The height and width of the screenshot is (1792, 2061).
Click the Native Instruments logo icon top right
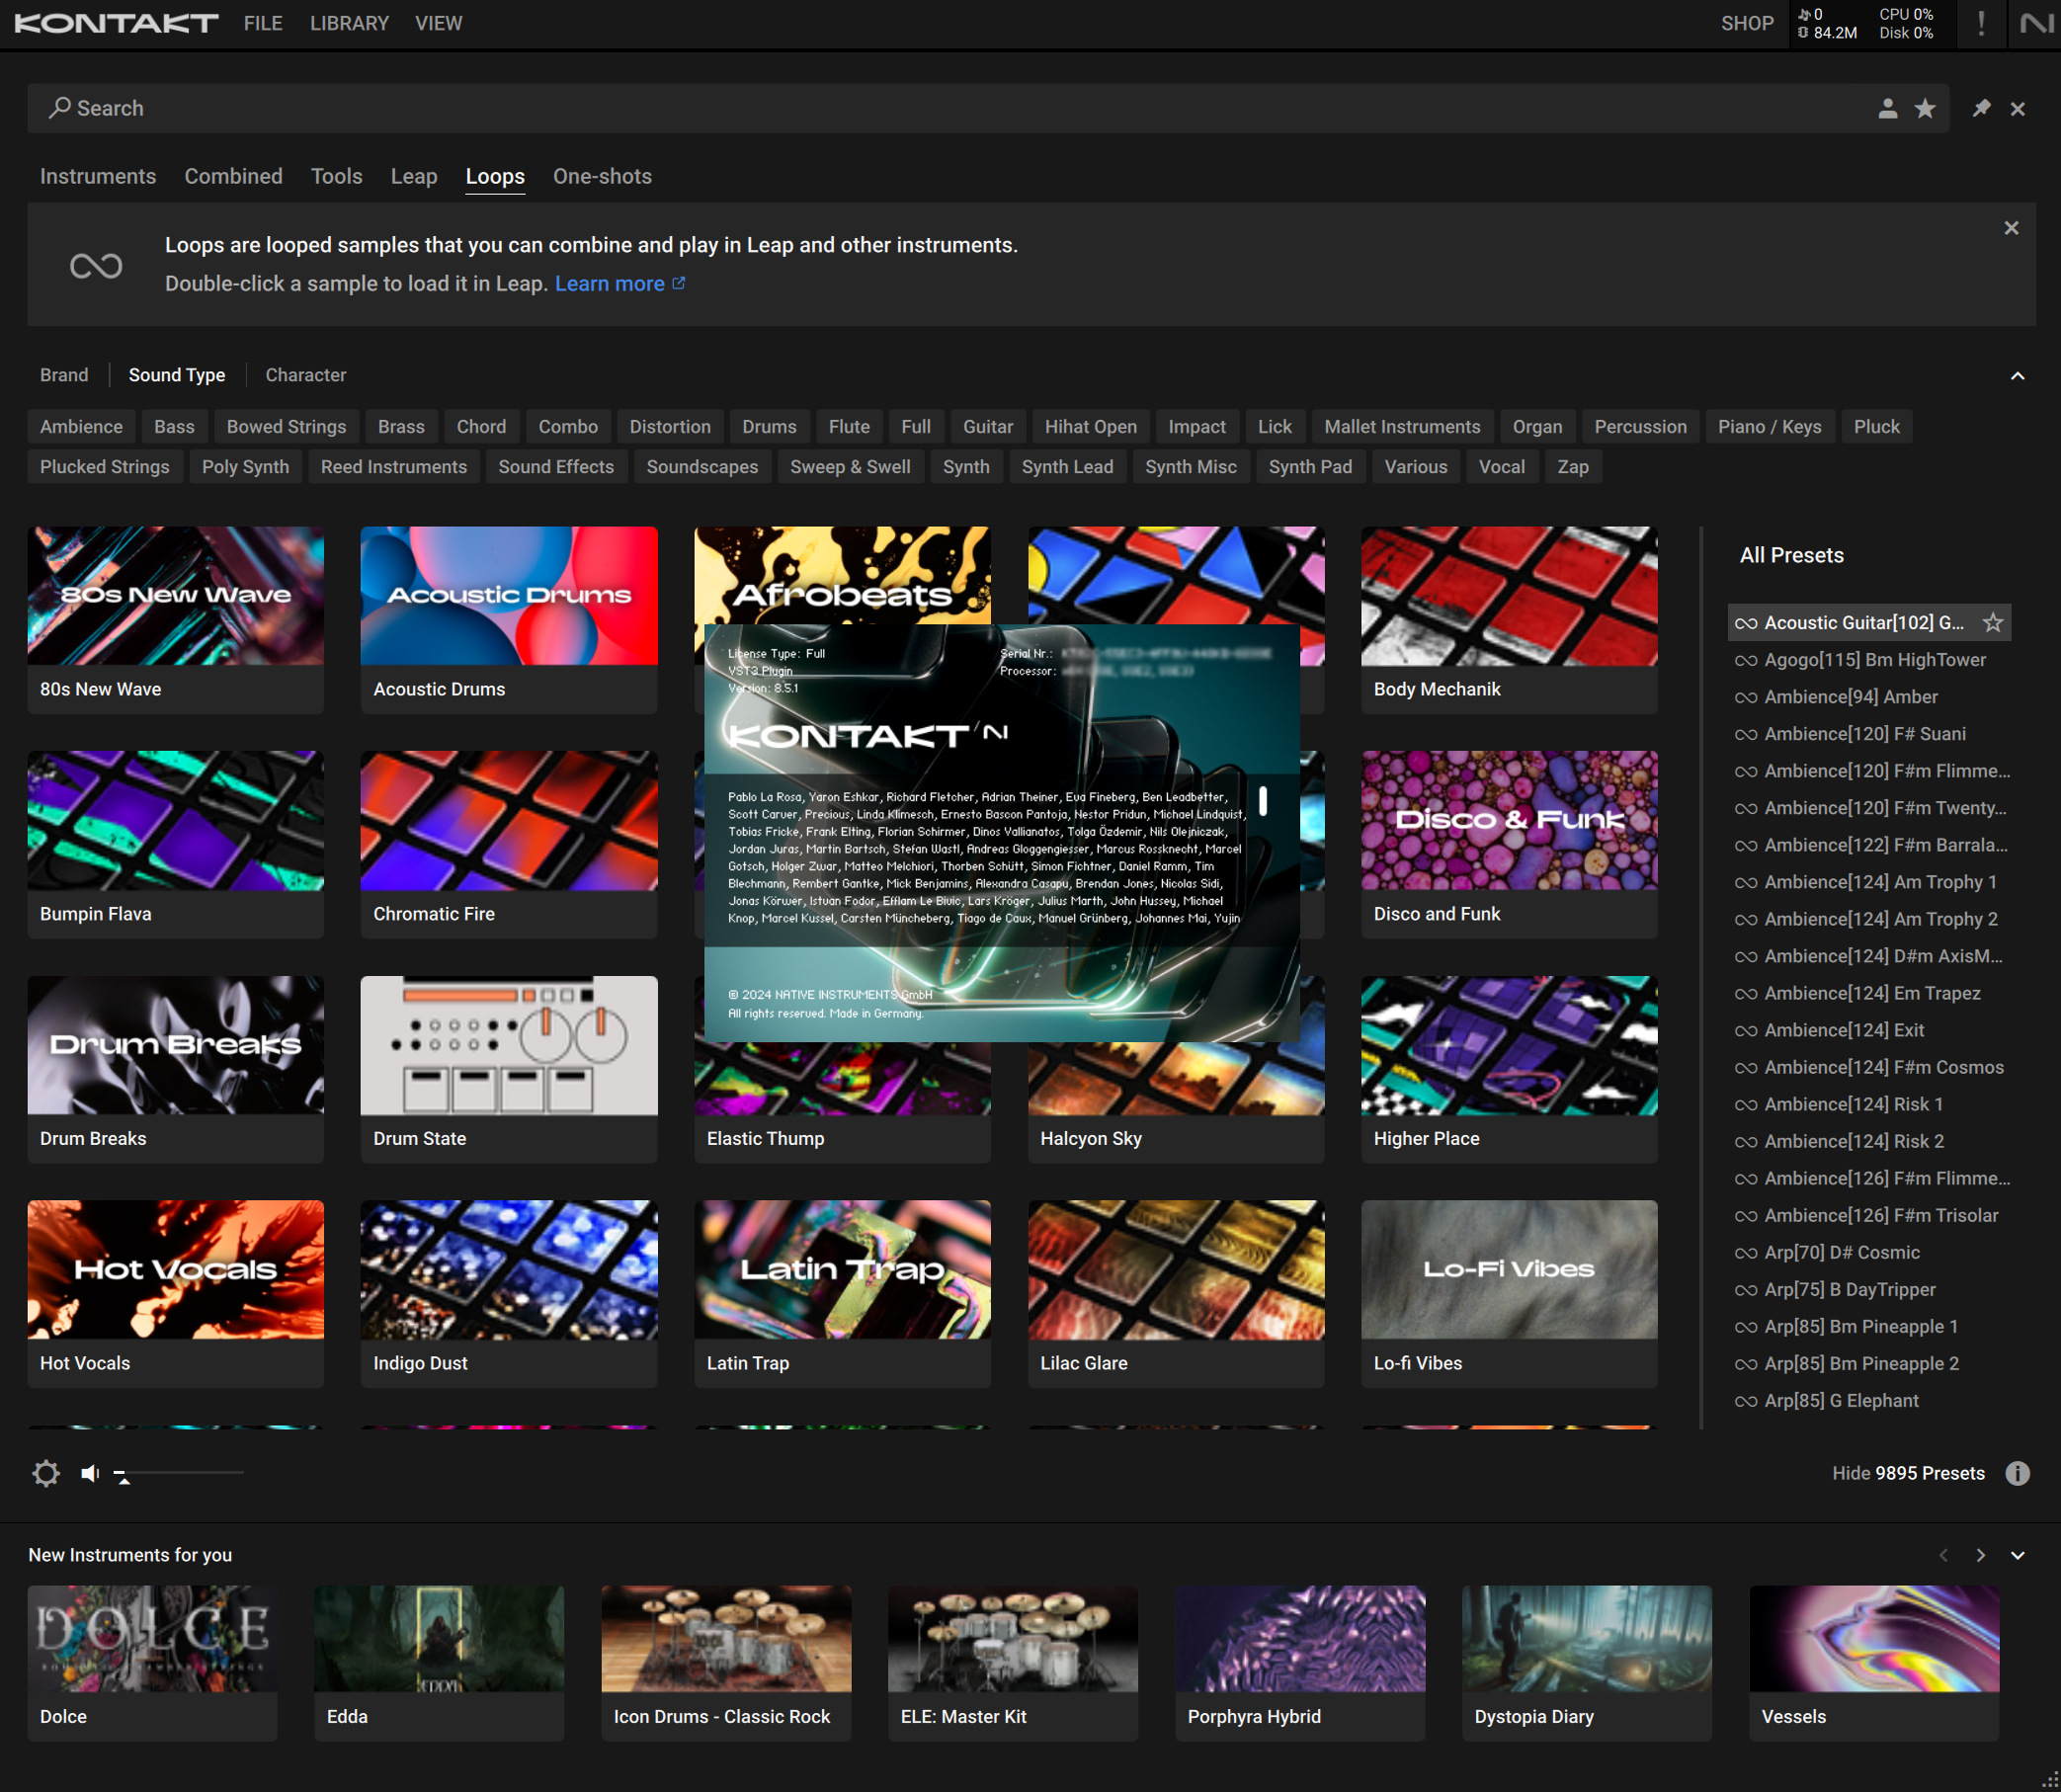pos(2036,23)
